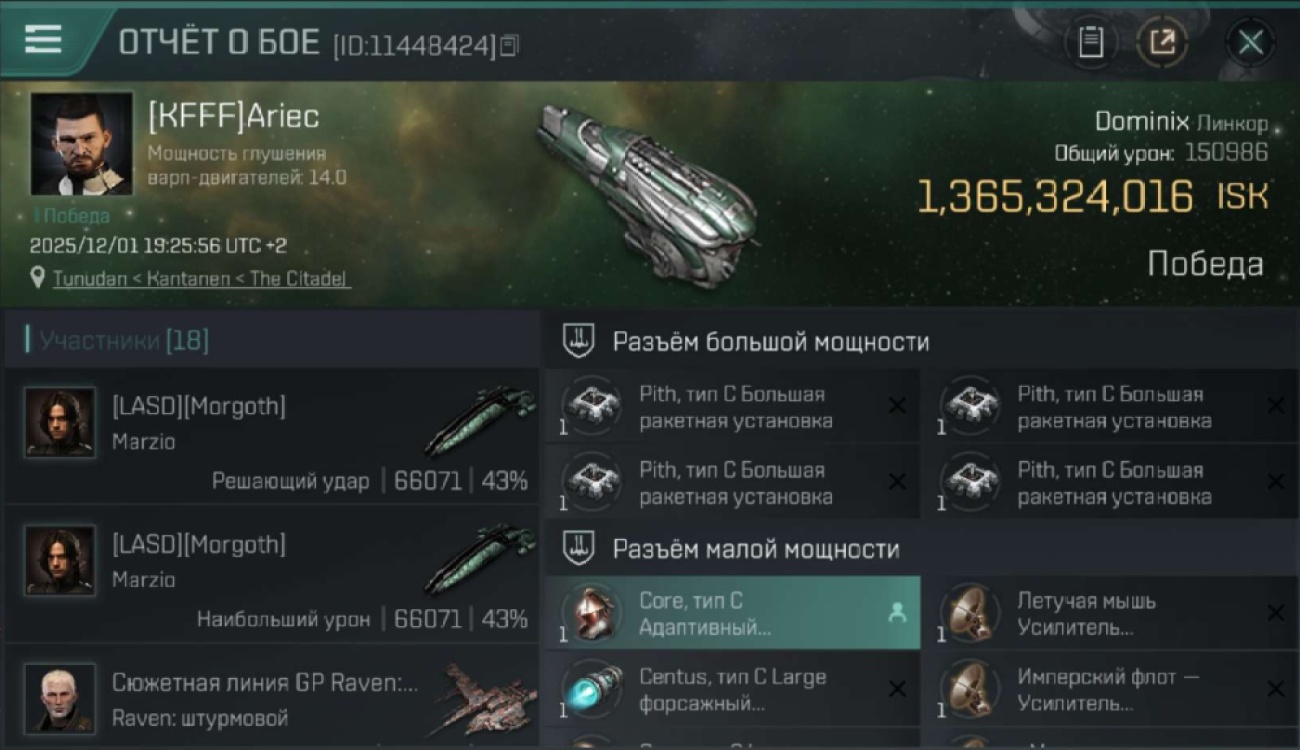Open GP Raven штурмовой participant entry

click(x=271, y=699)
